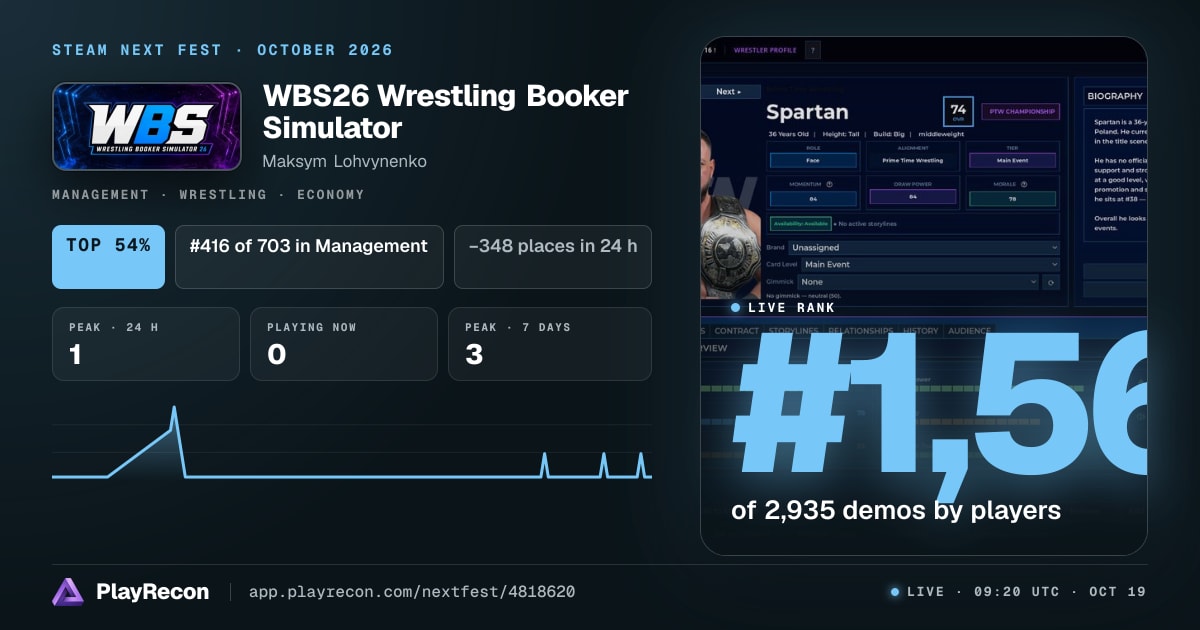Open the HISTORY tab

coord(920,331)
